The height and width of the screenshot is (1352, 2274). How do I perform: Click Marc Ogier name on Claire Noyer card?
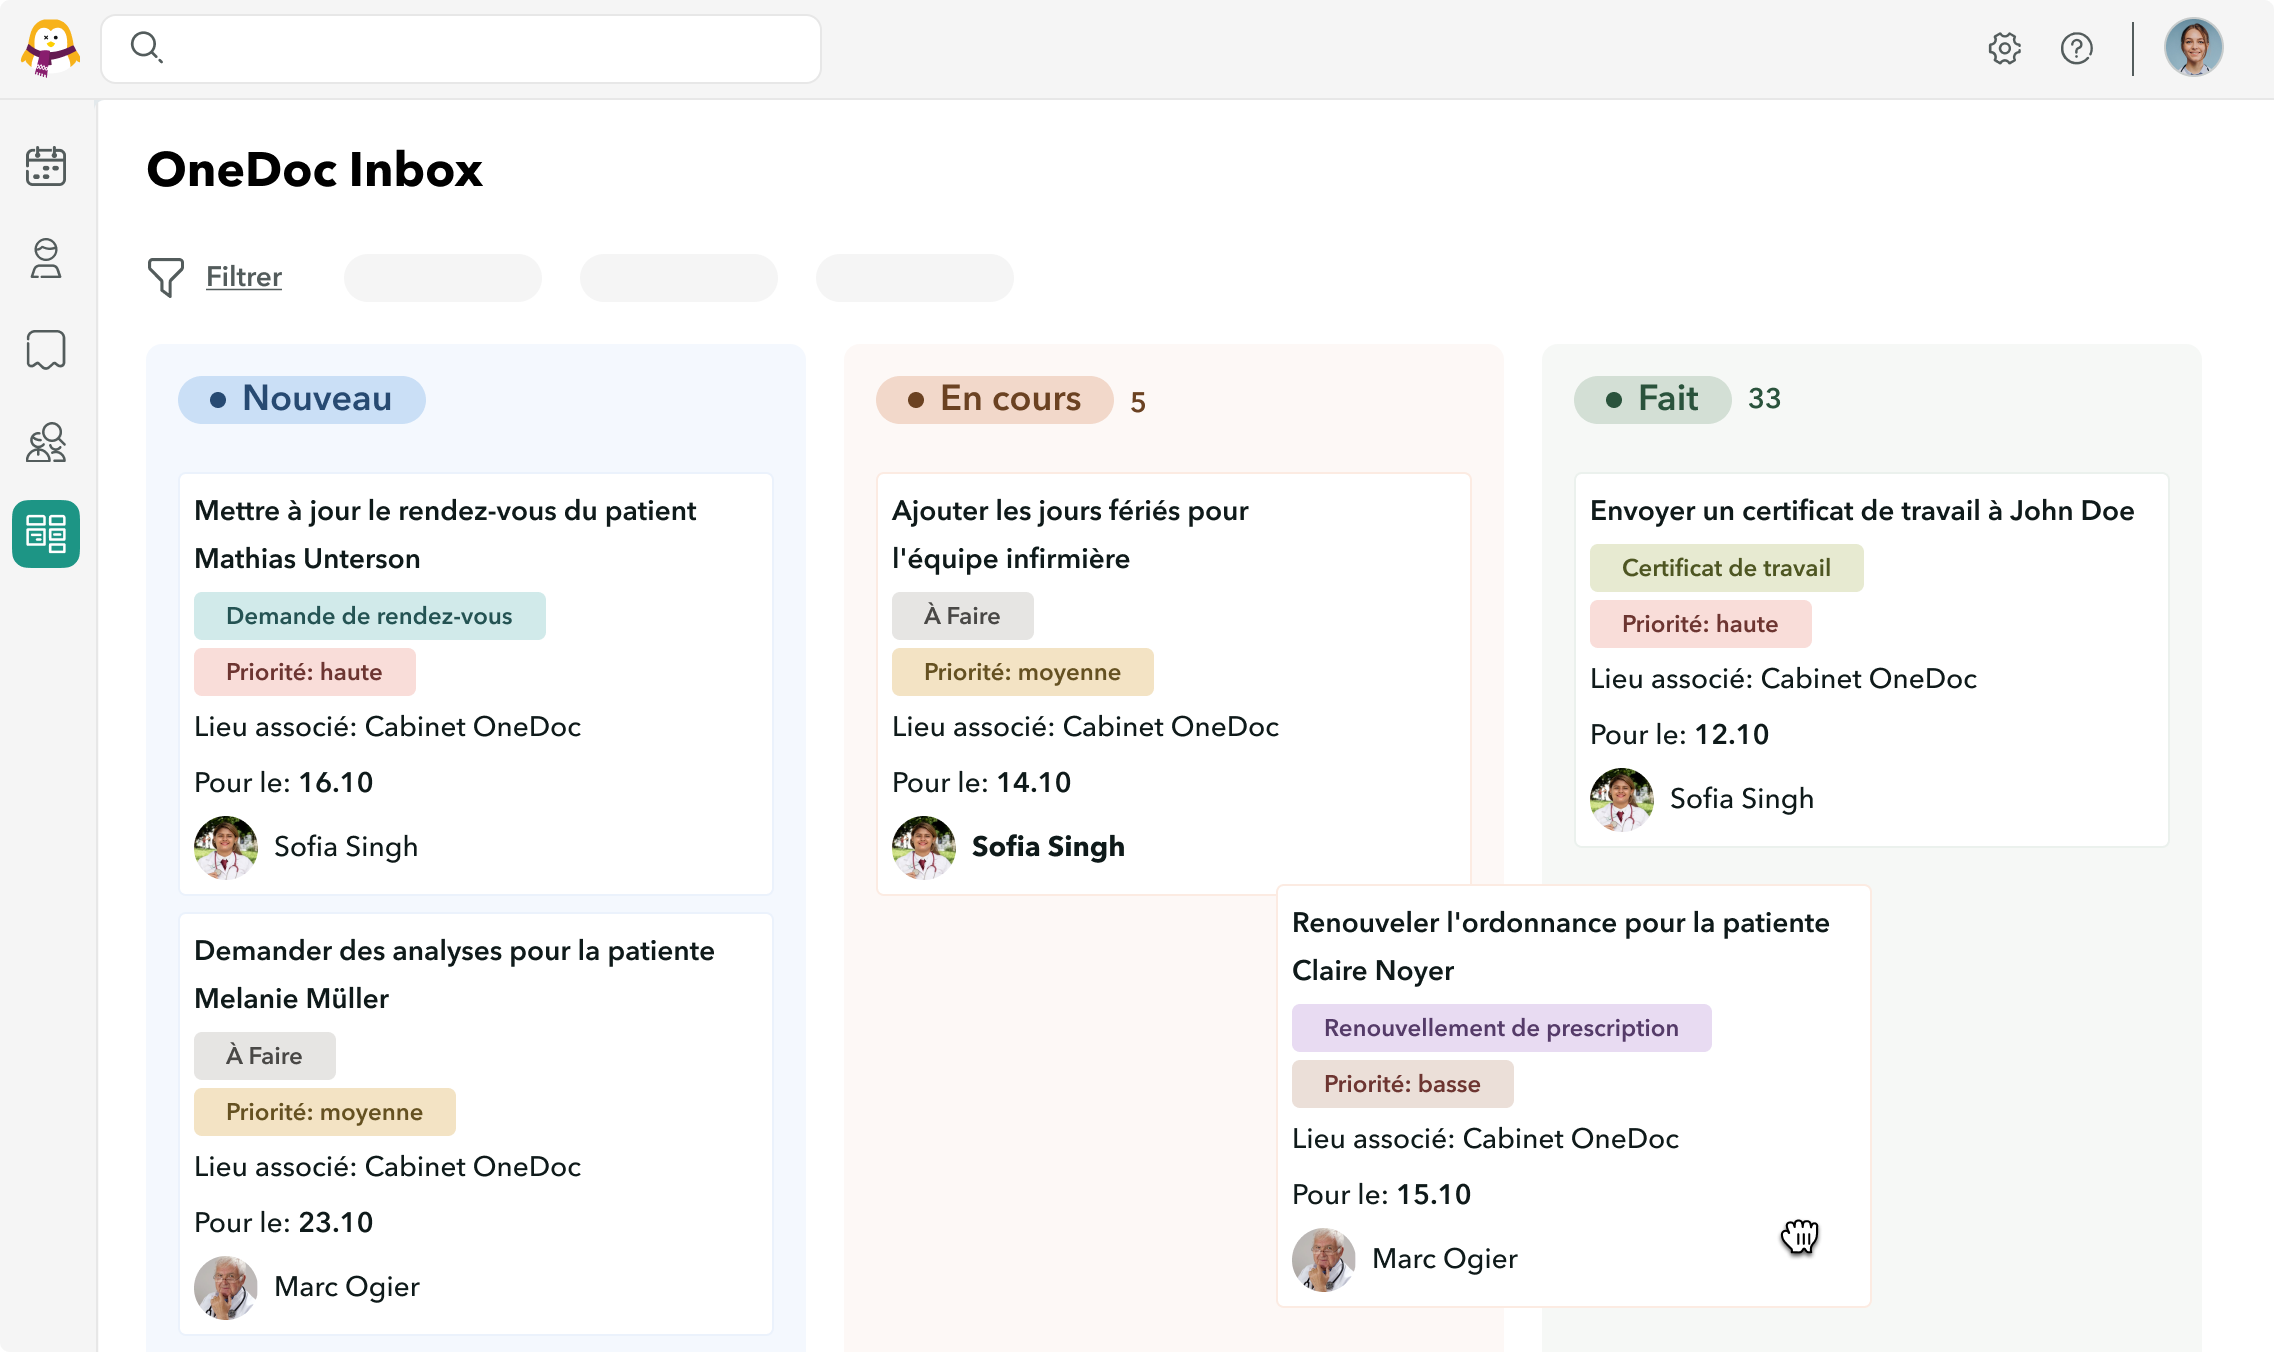click(1445, 1259)
